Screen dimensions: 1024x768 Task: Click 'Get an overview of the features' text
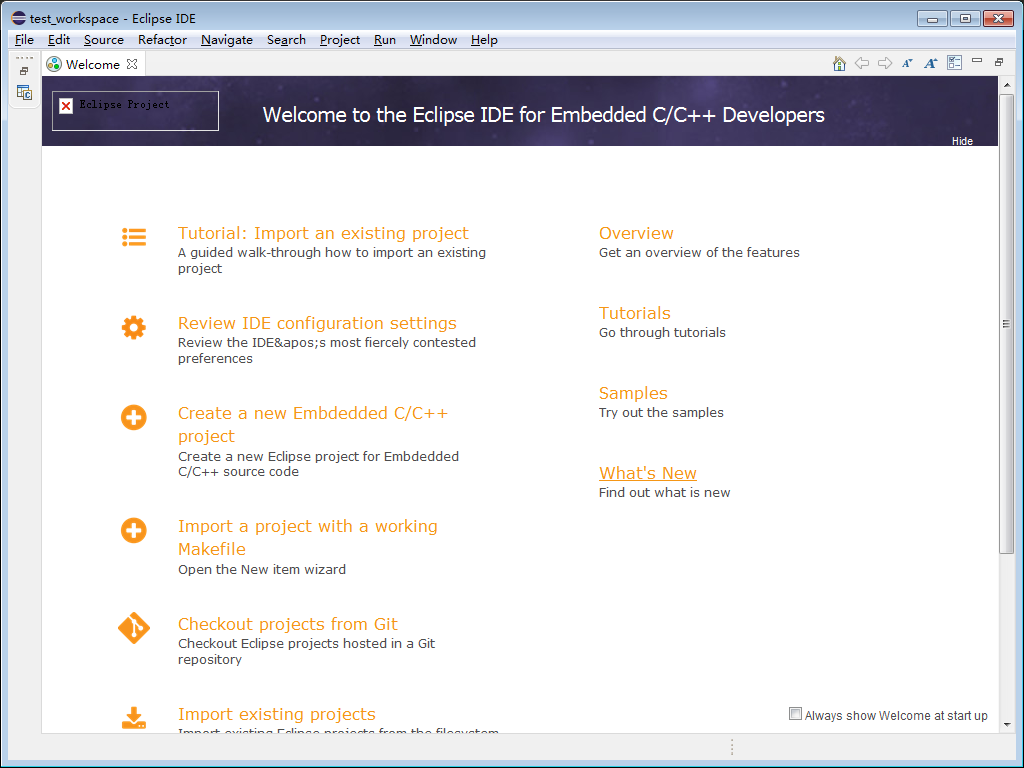point(699,253)
